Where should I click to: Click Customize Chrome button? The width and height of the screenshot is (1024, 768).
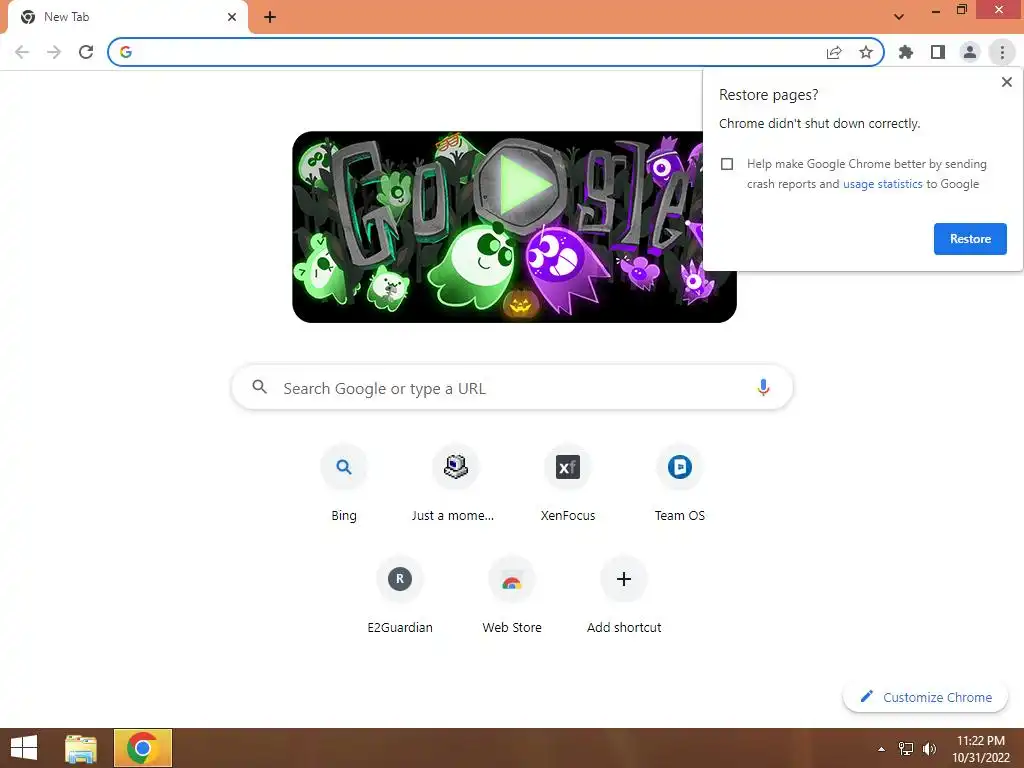(926, 697)
